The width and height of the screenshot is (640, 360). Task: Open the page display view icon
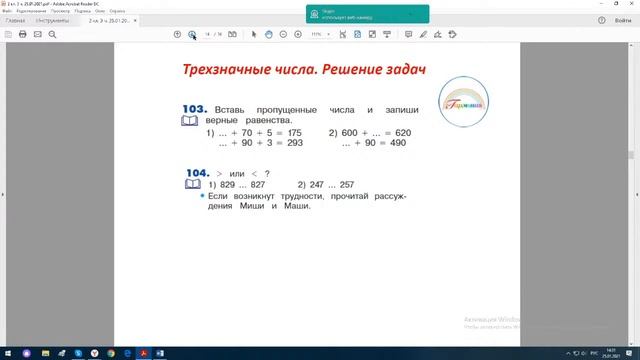point(232,34)
